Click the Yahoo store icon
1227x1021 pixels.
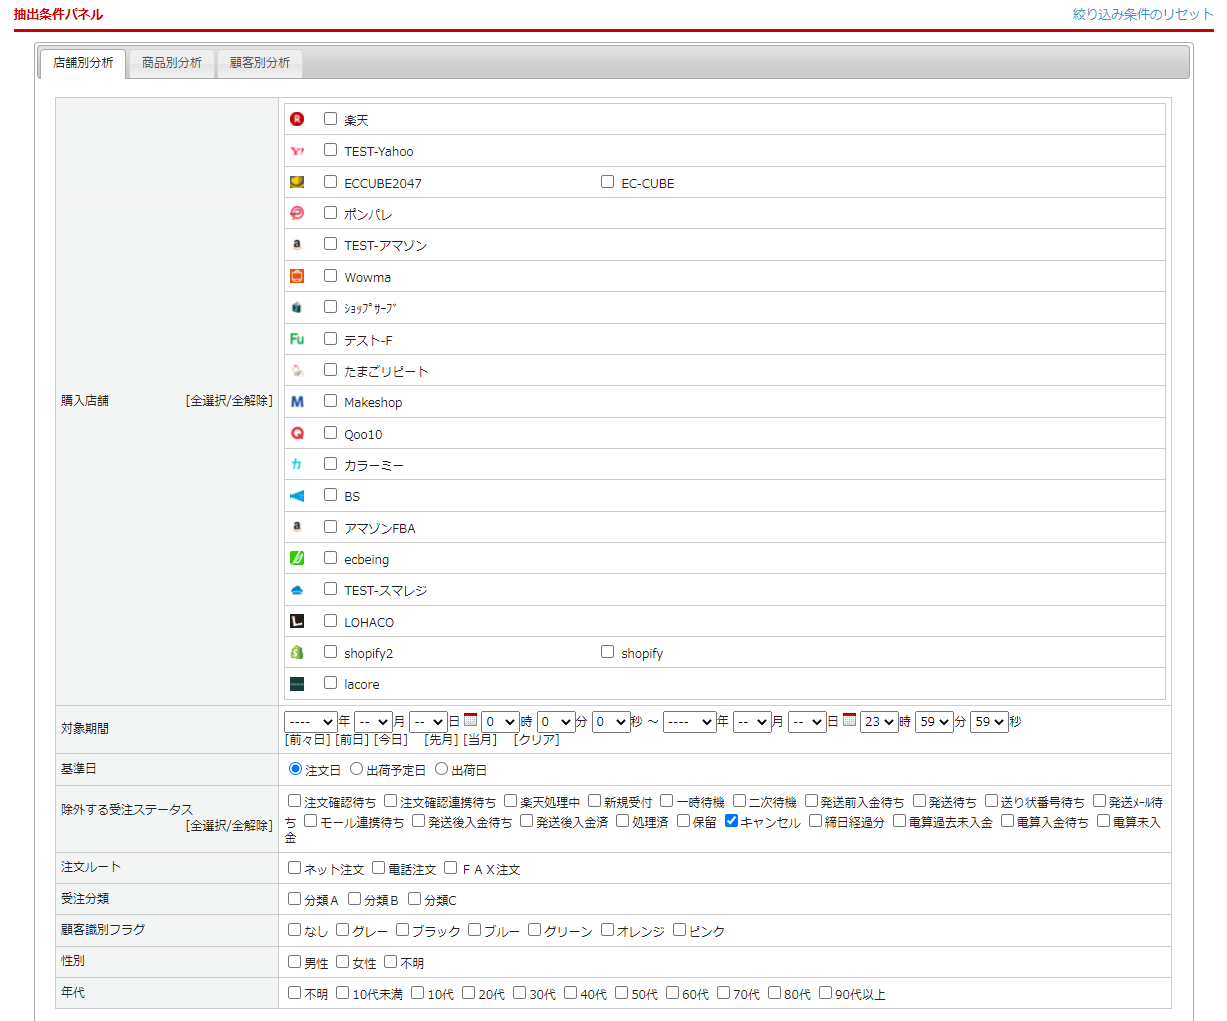point(297,151)
